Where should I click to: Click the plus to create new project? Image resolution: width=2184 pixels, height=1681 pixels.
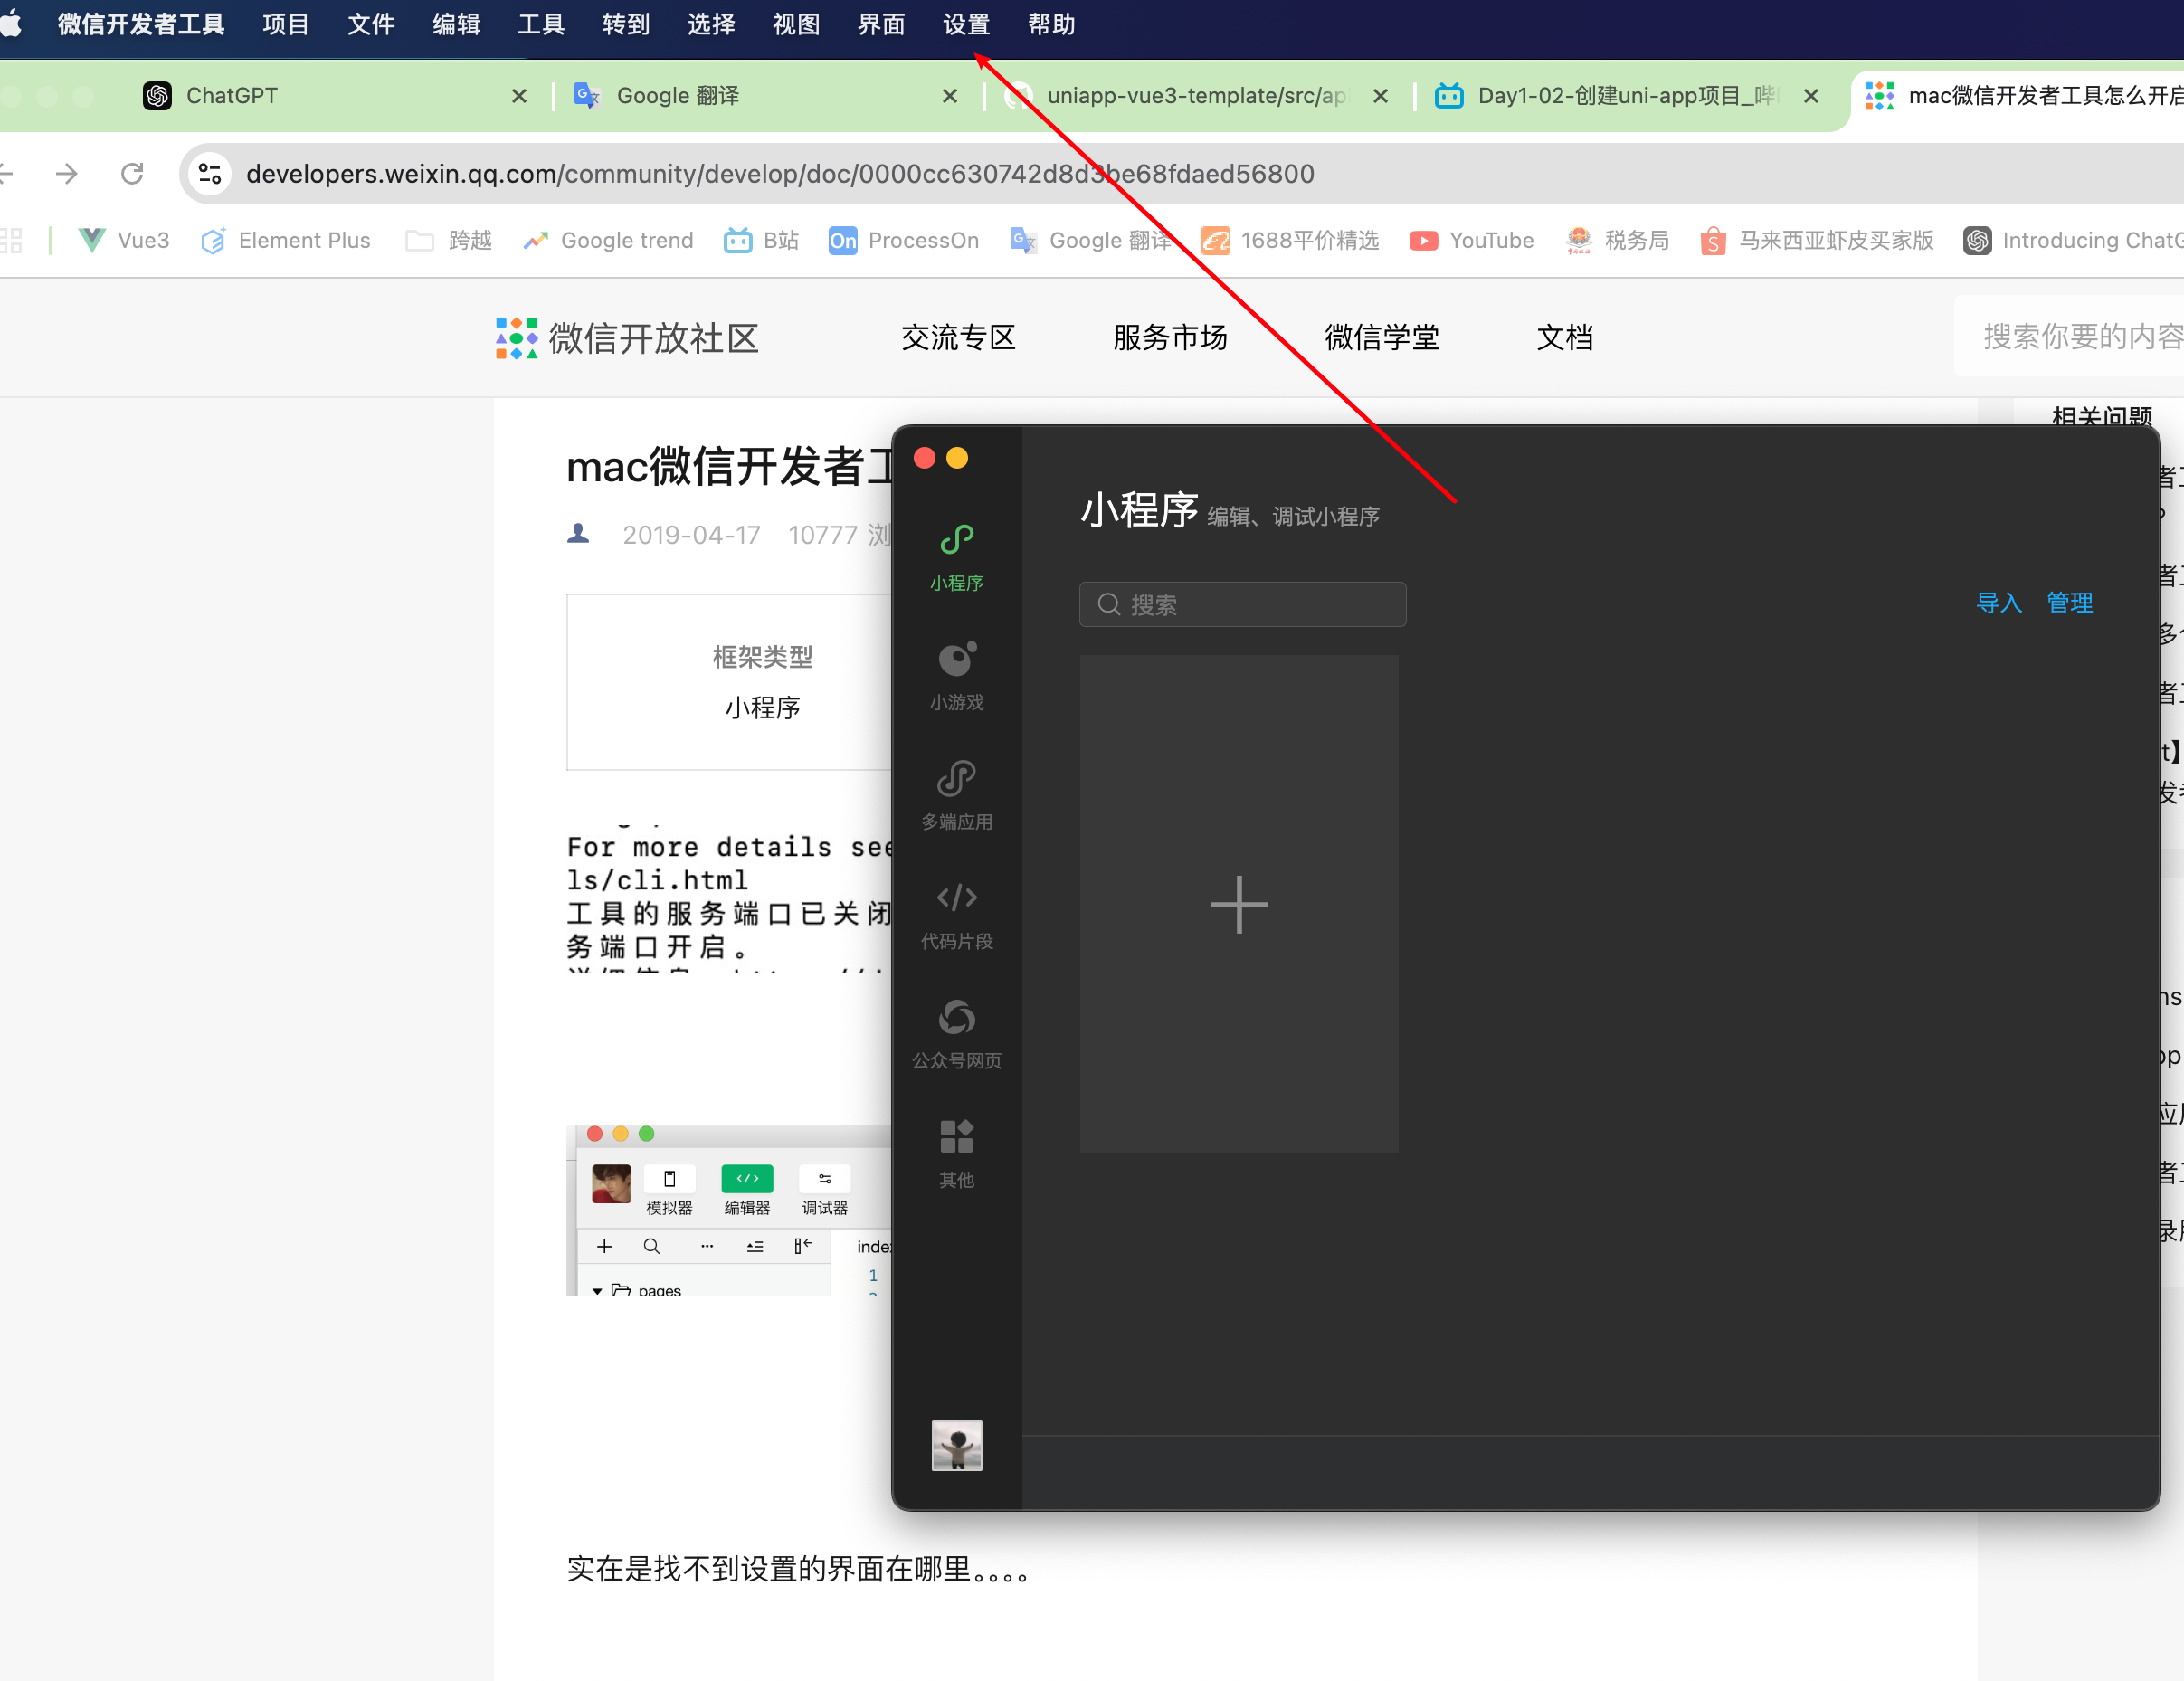click(x=1238, y=904)
